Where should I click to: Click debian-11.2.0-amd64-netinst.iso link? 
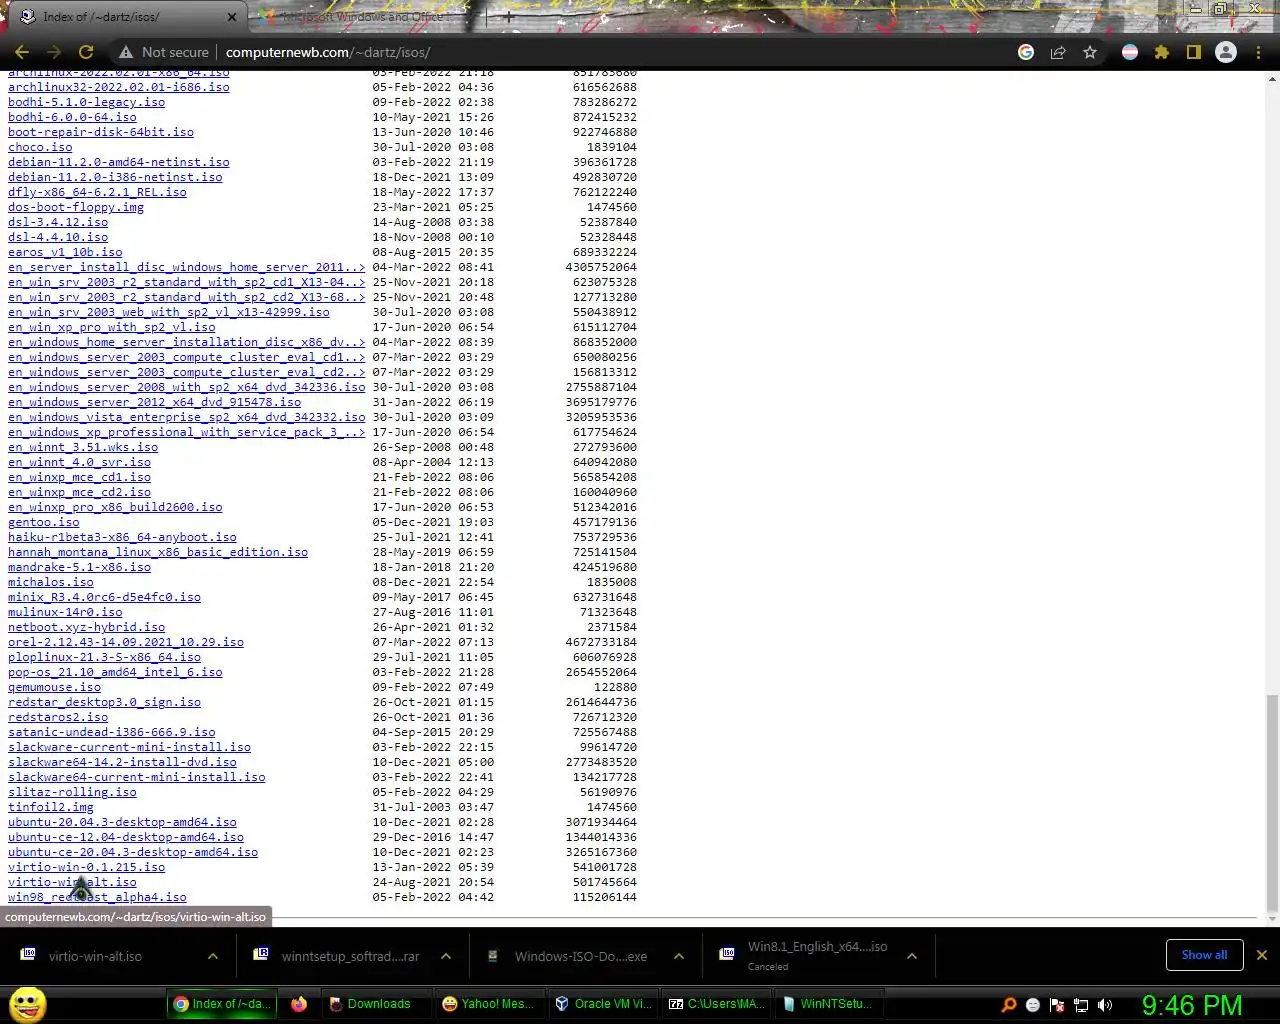point(119,162)
